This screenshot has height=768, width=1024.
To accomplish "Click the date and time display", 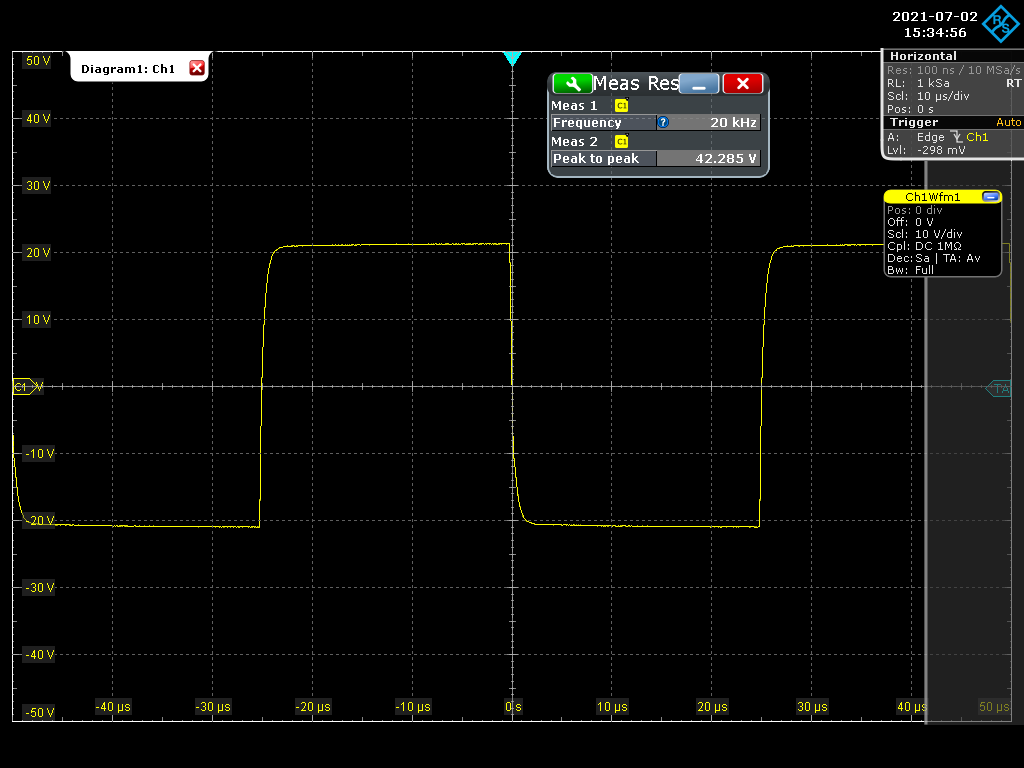I will [935, 24].
